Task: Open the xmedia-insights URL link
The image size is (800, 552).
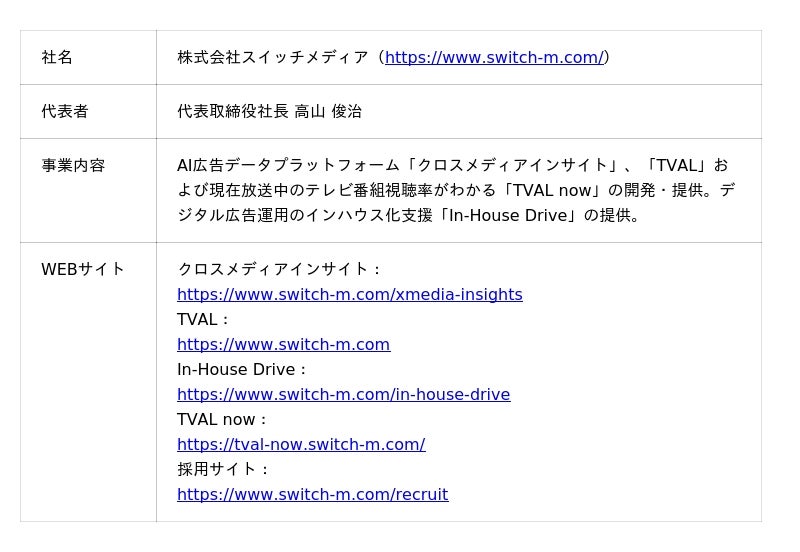Action: [349, 295]
